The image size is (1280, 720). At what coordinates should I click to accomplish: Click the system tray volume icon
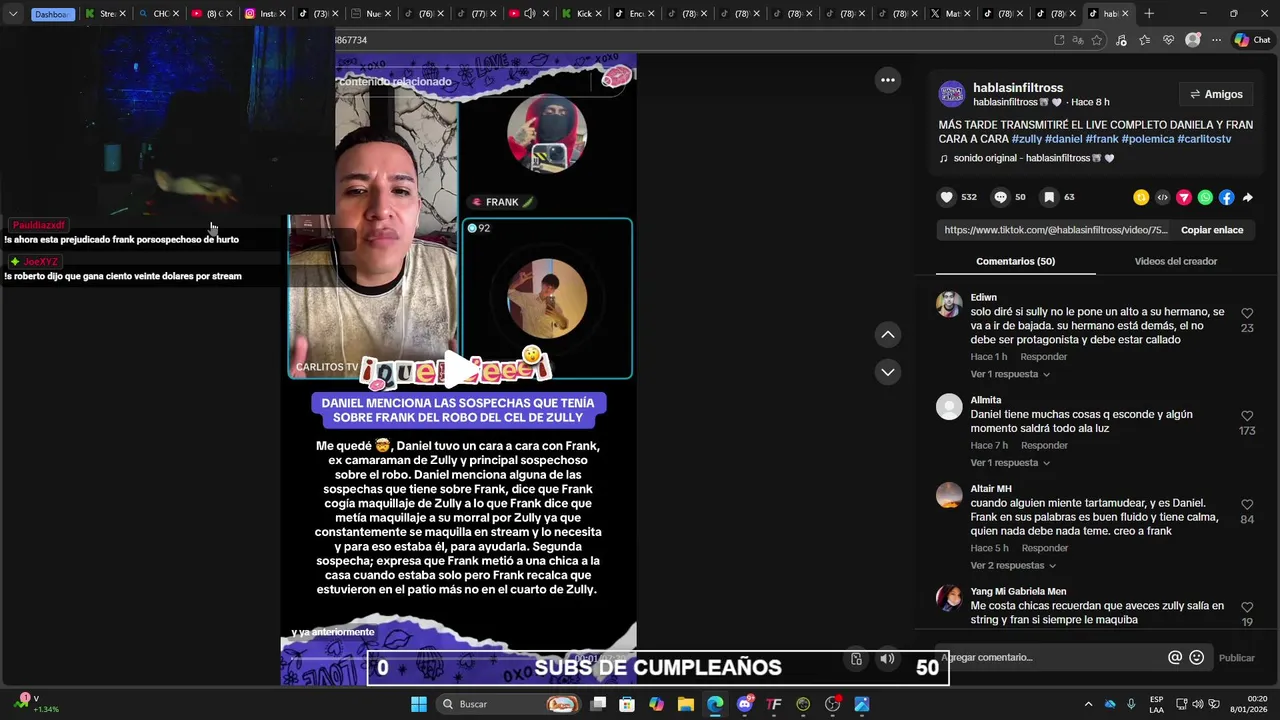click(x=1198, y=704)
